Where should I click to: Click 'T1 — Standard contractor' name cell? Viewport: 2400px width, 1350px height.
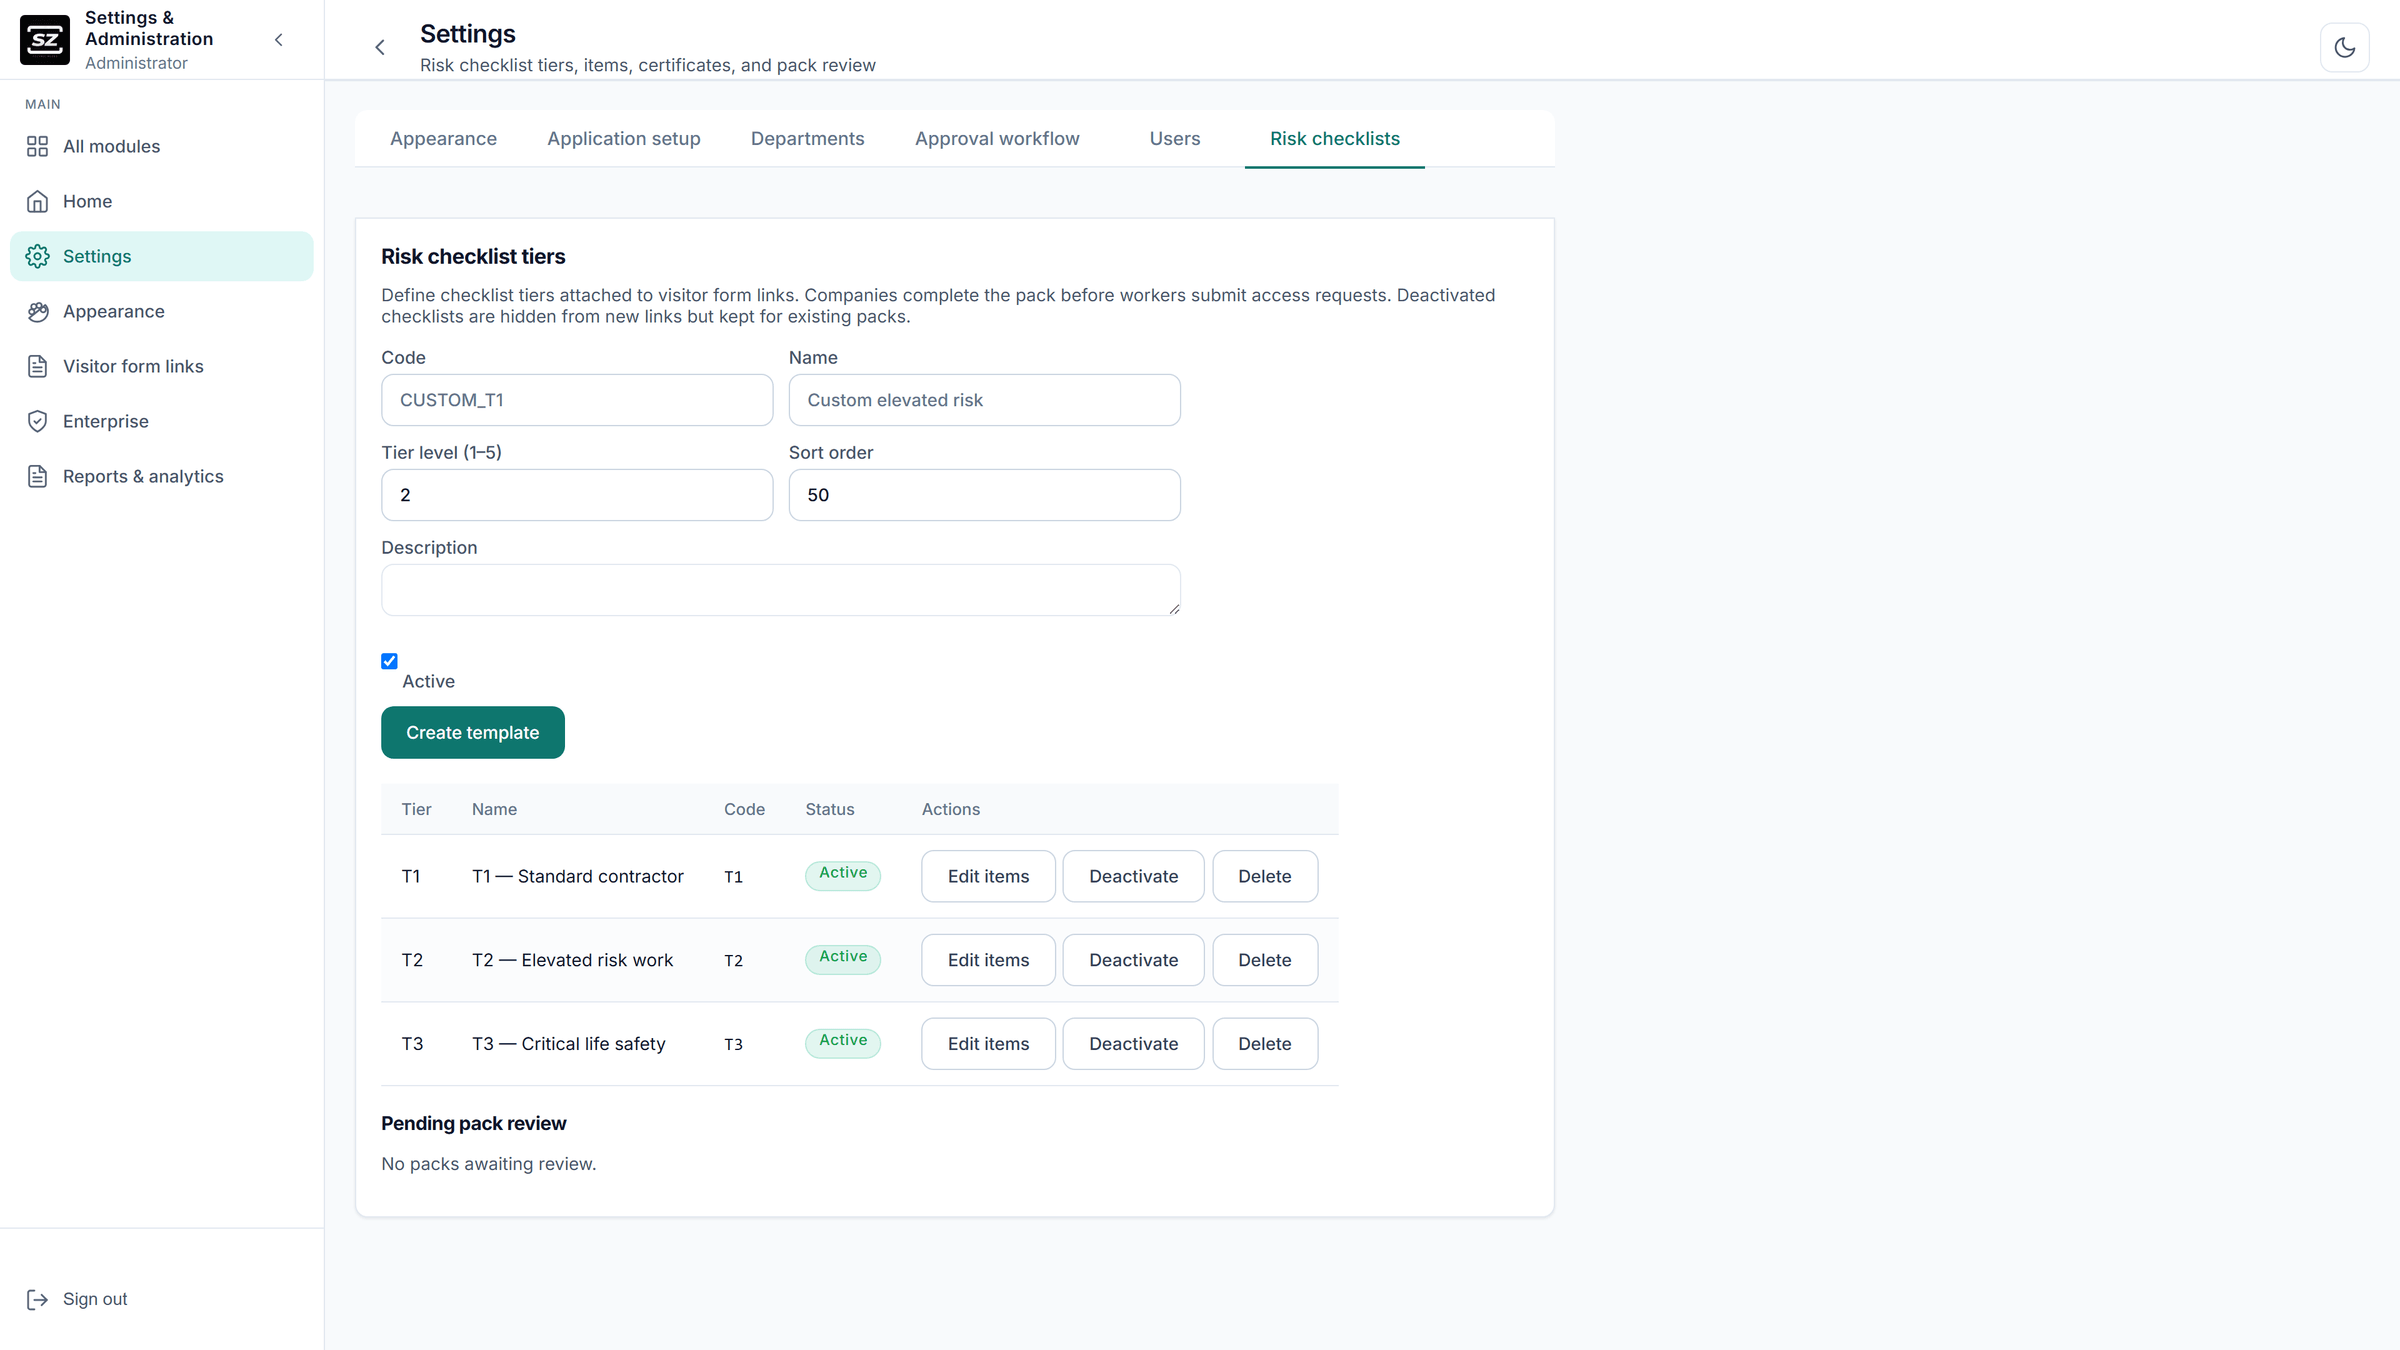pyautogui.click(x=578, y=876)
